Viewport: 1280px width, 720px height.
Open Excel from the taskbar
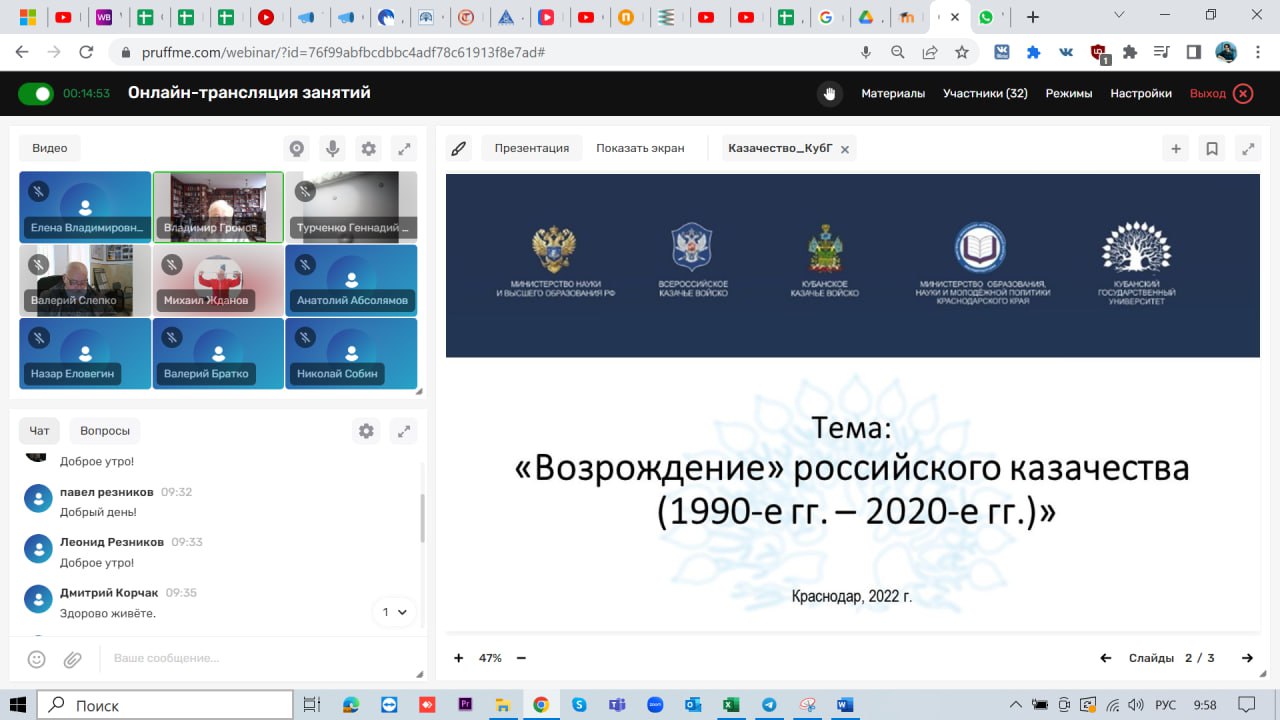coord(731,705)
